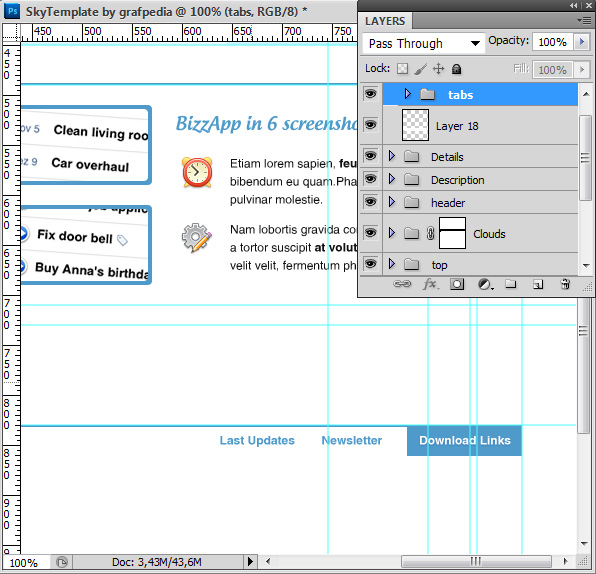Click Lock all padlock icon
Viewport: 596px width, 574px height.
tap(456, 69)
